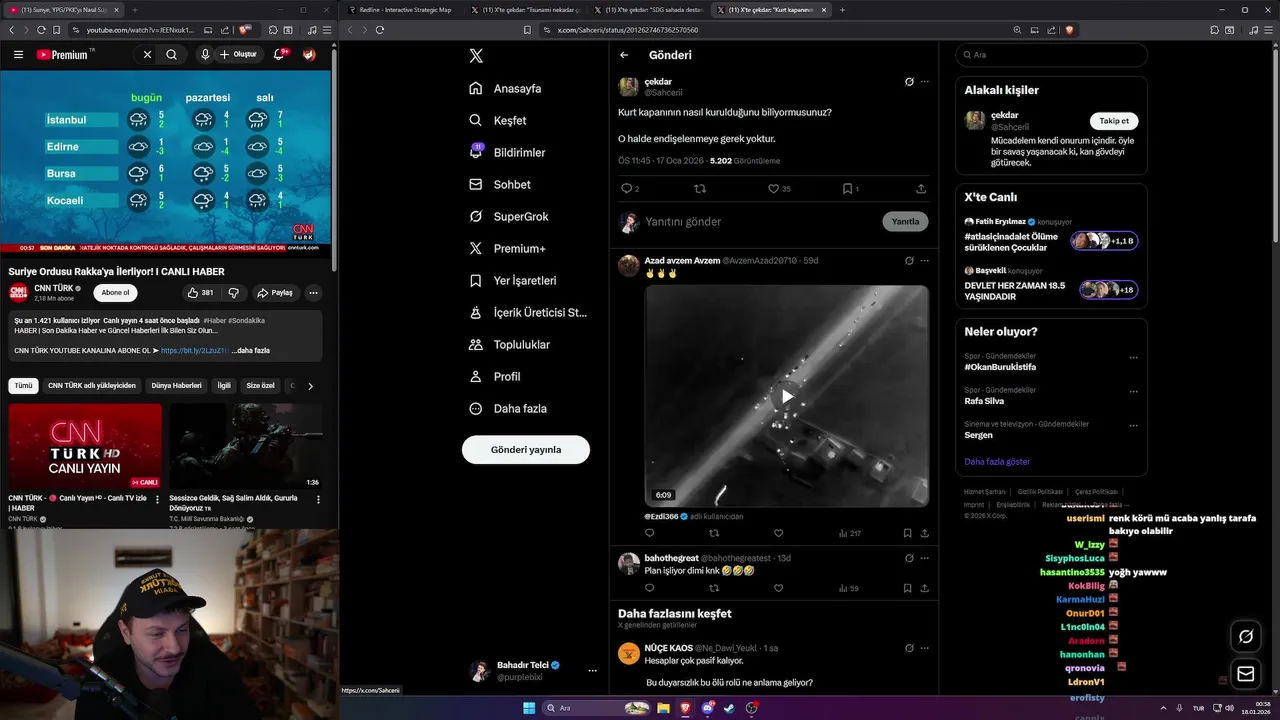Like çekdar's post showing 35 likes

click(x=773, y=188)
